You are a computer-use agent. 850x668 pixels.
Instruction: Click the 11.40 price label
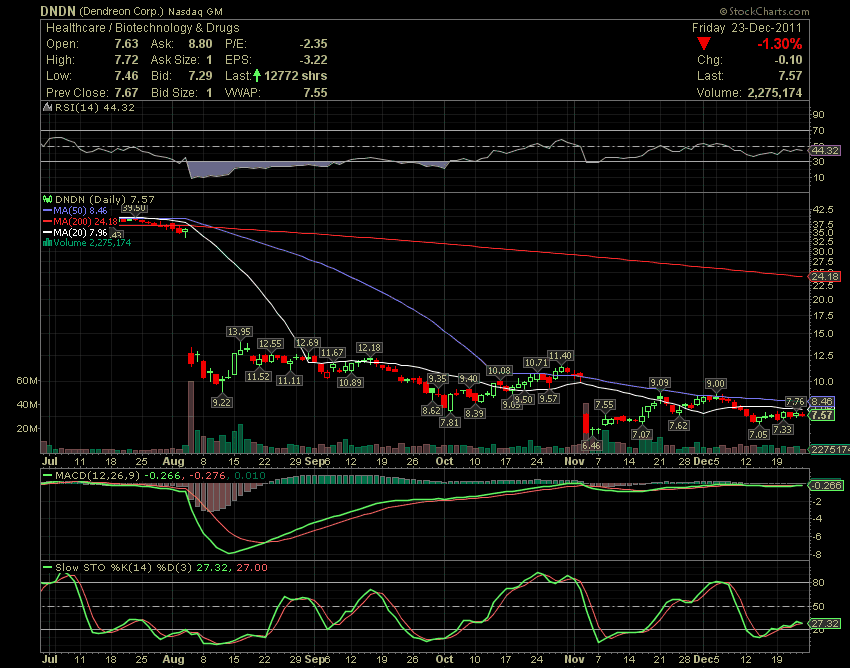point(560,356)
